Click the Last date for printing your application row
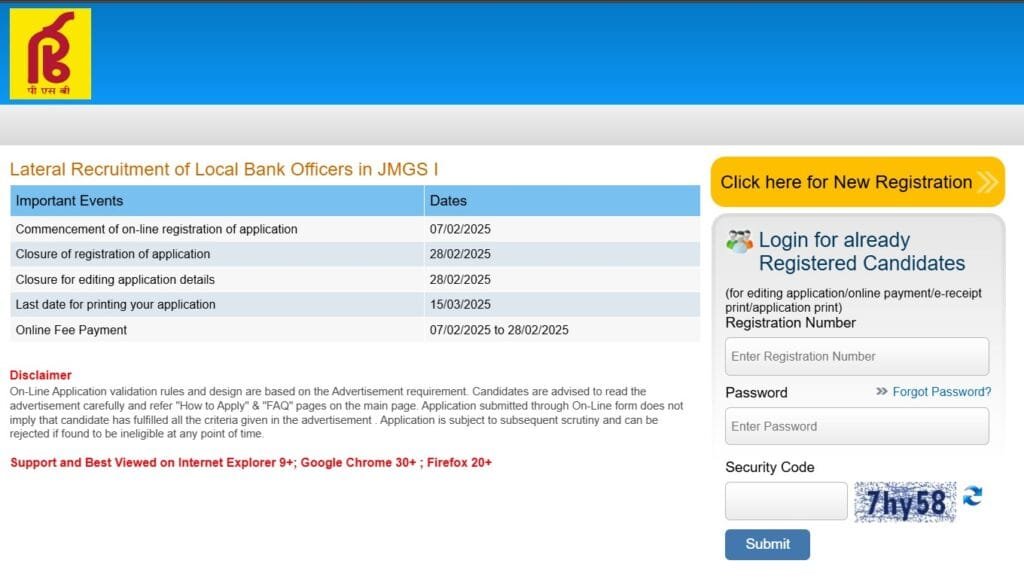The width and height of the screenshot is (1024, 588). [115, 304]
